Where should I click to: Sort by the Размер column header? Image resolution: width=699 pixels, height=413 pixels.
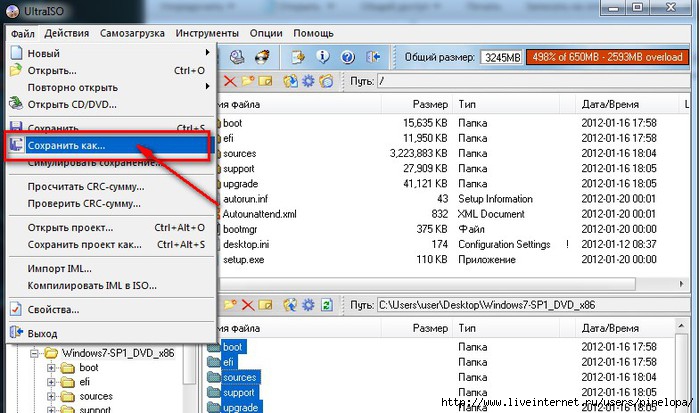[x=428, y=104]
